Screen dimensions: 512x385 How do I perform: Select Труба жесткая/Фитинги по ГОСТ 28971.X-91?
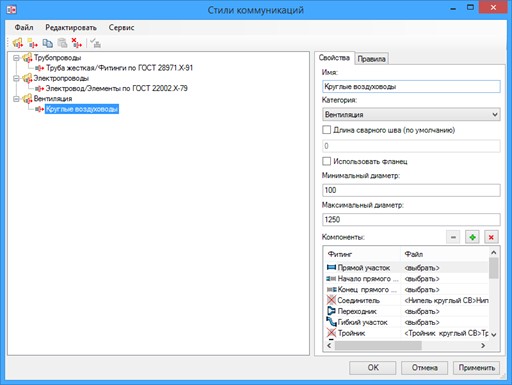point(119,68)
